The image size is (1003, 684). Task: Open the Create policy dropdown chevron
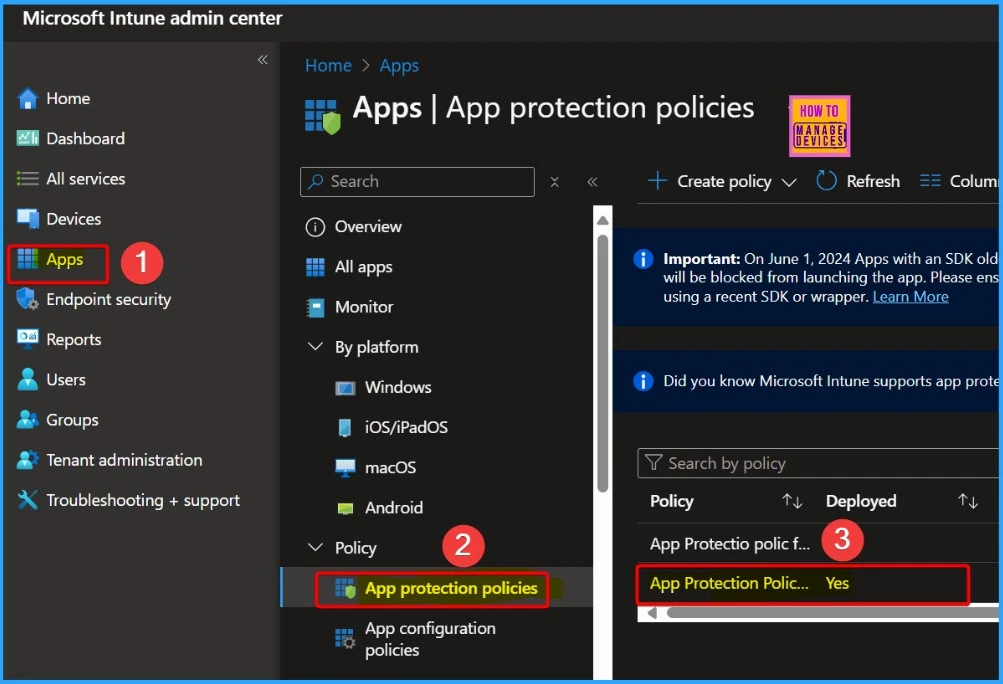(789, 182)
